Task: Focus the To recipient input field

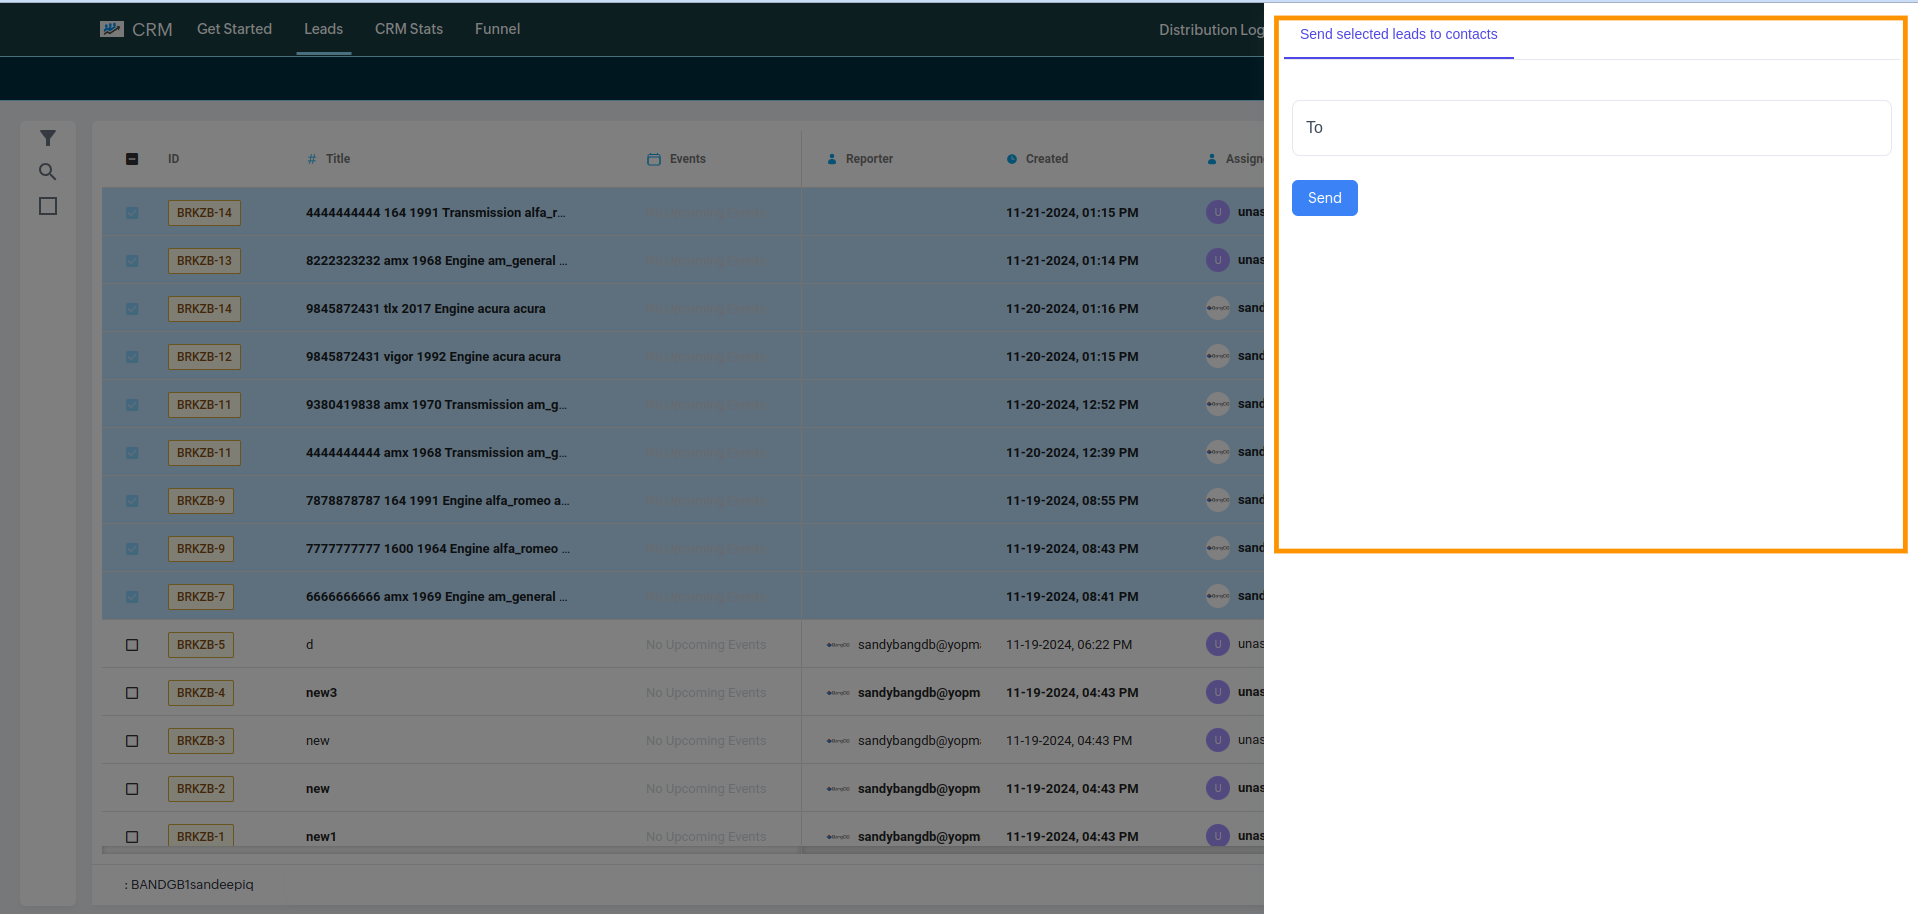Action: pyautogui.click(x=1591, y=128)
